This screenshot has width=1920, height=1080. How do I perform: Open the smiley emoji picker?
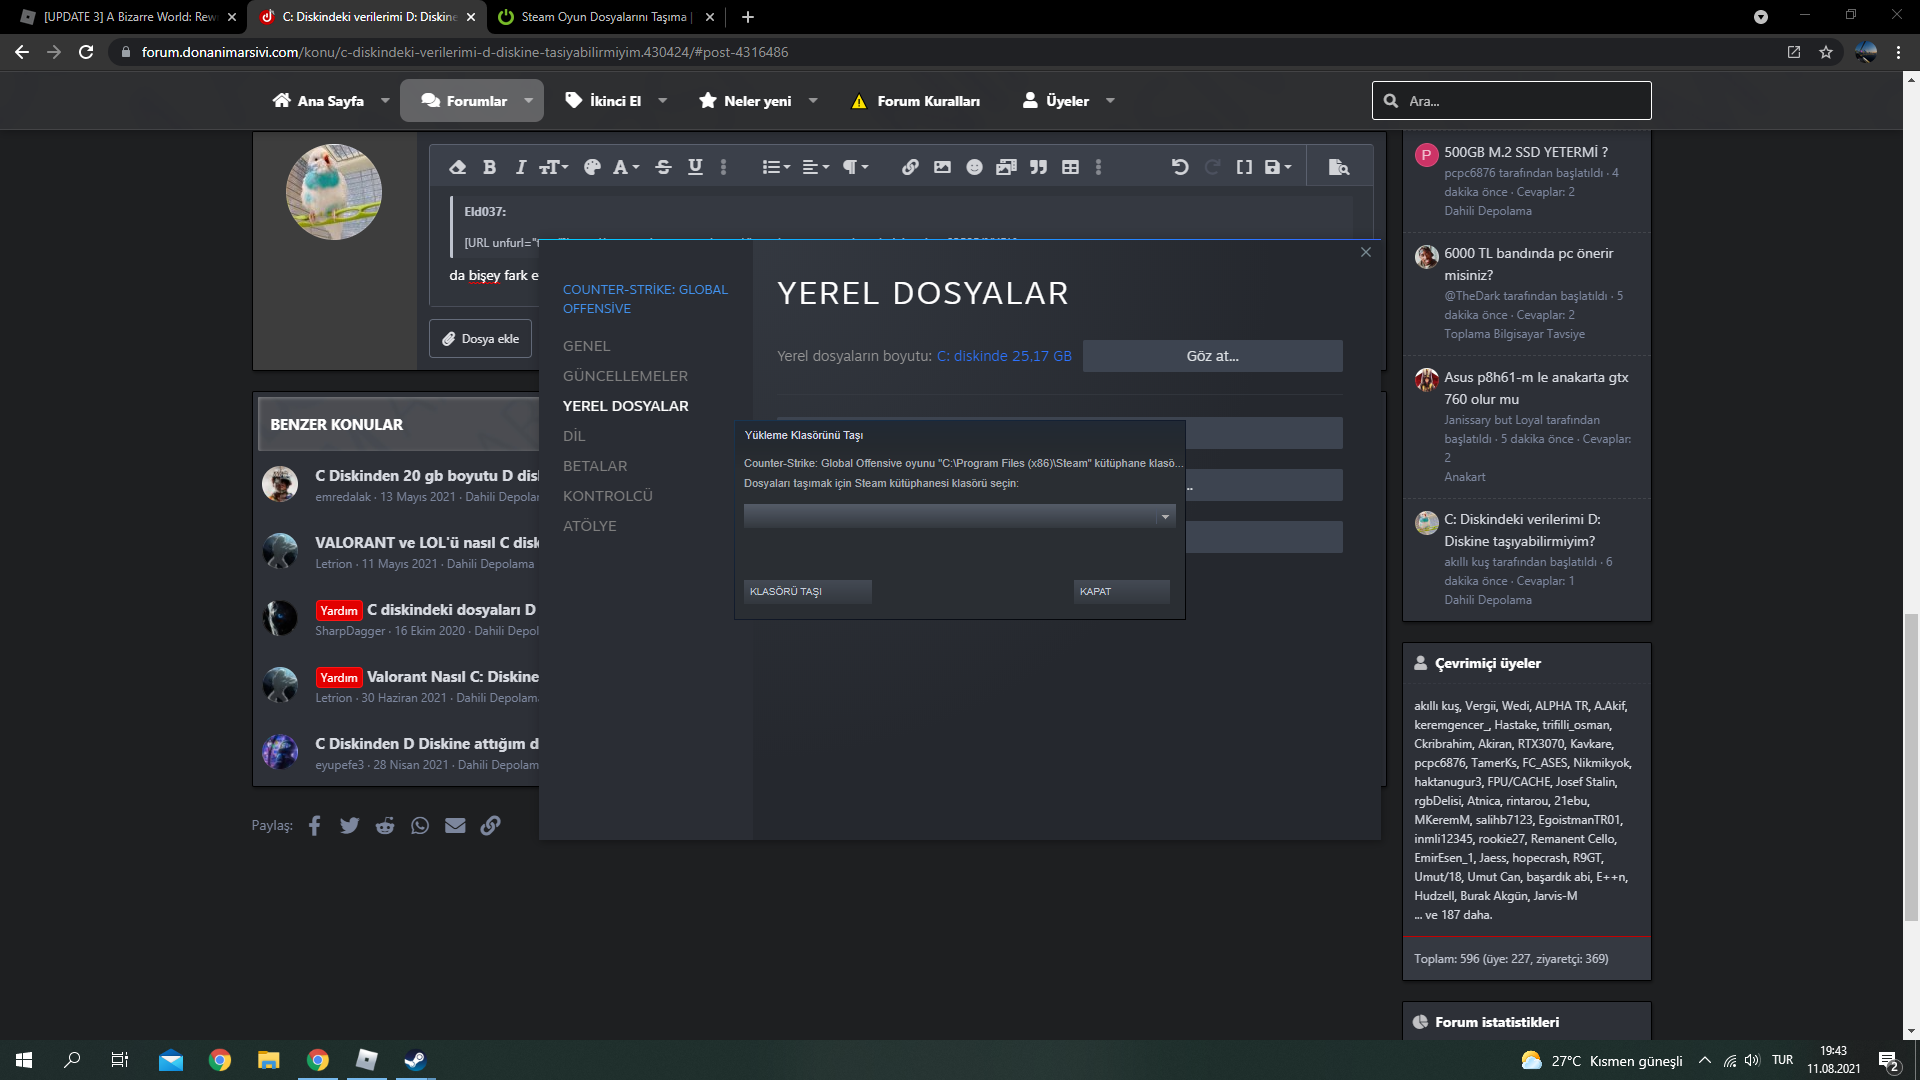[974, 167]
